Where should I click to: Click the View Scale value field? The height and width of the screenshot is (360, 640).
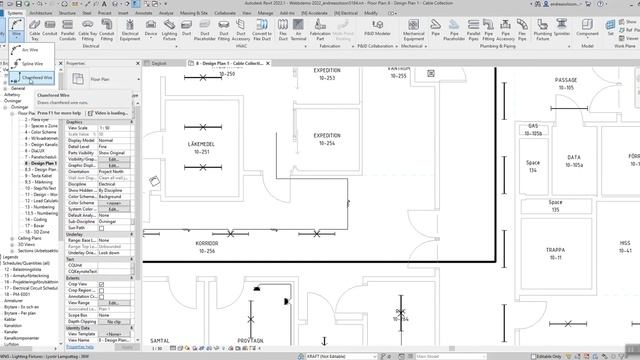coord(114,128)
